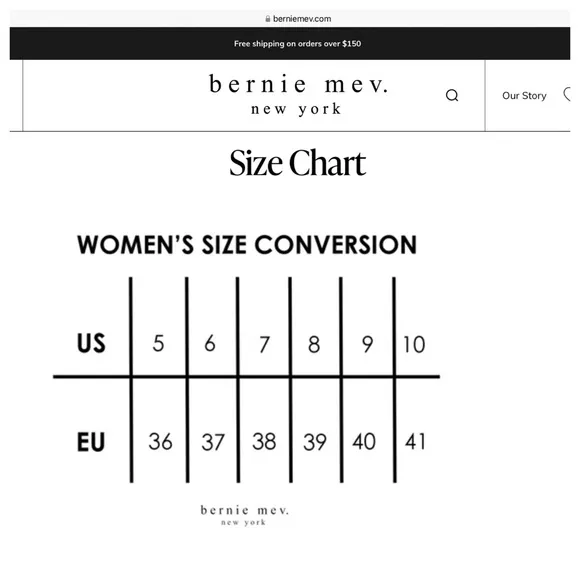This screenshot has width=580, height=580.
Task: Click the EU 38 cell
Action: (264, 441)
